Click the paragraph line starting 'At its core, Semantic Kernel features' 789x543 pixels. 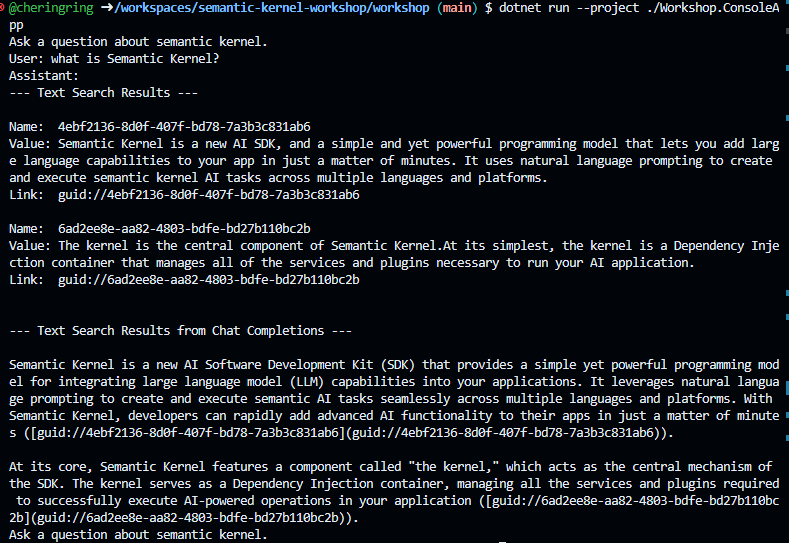click(390, 467)
